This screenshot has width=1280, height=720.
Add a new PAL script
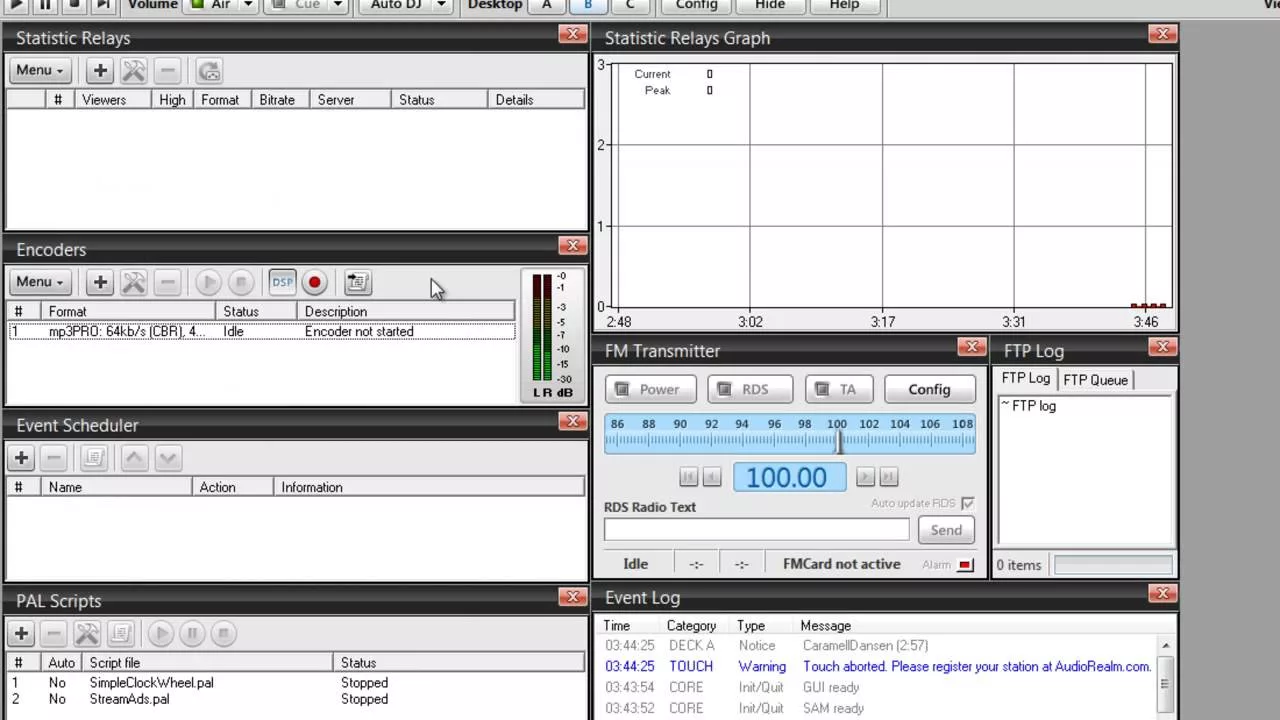click(21, 633)
